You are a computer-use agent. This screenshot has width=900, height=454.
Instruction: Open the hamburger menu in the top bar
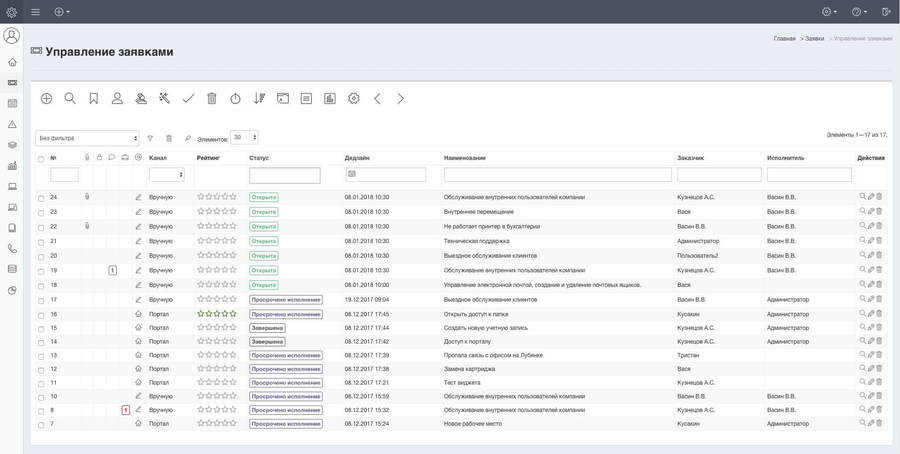pos(36,12)
